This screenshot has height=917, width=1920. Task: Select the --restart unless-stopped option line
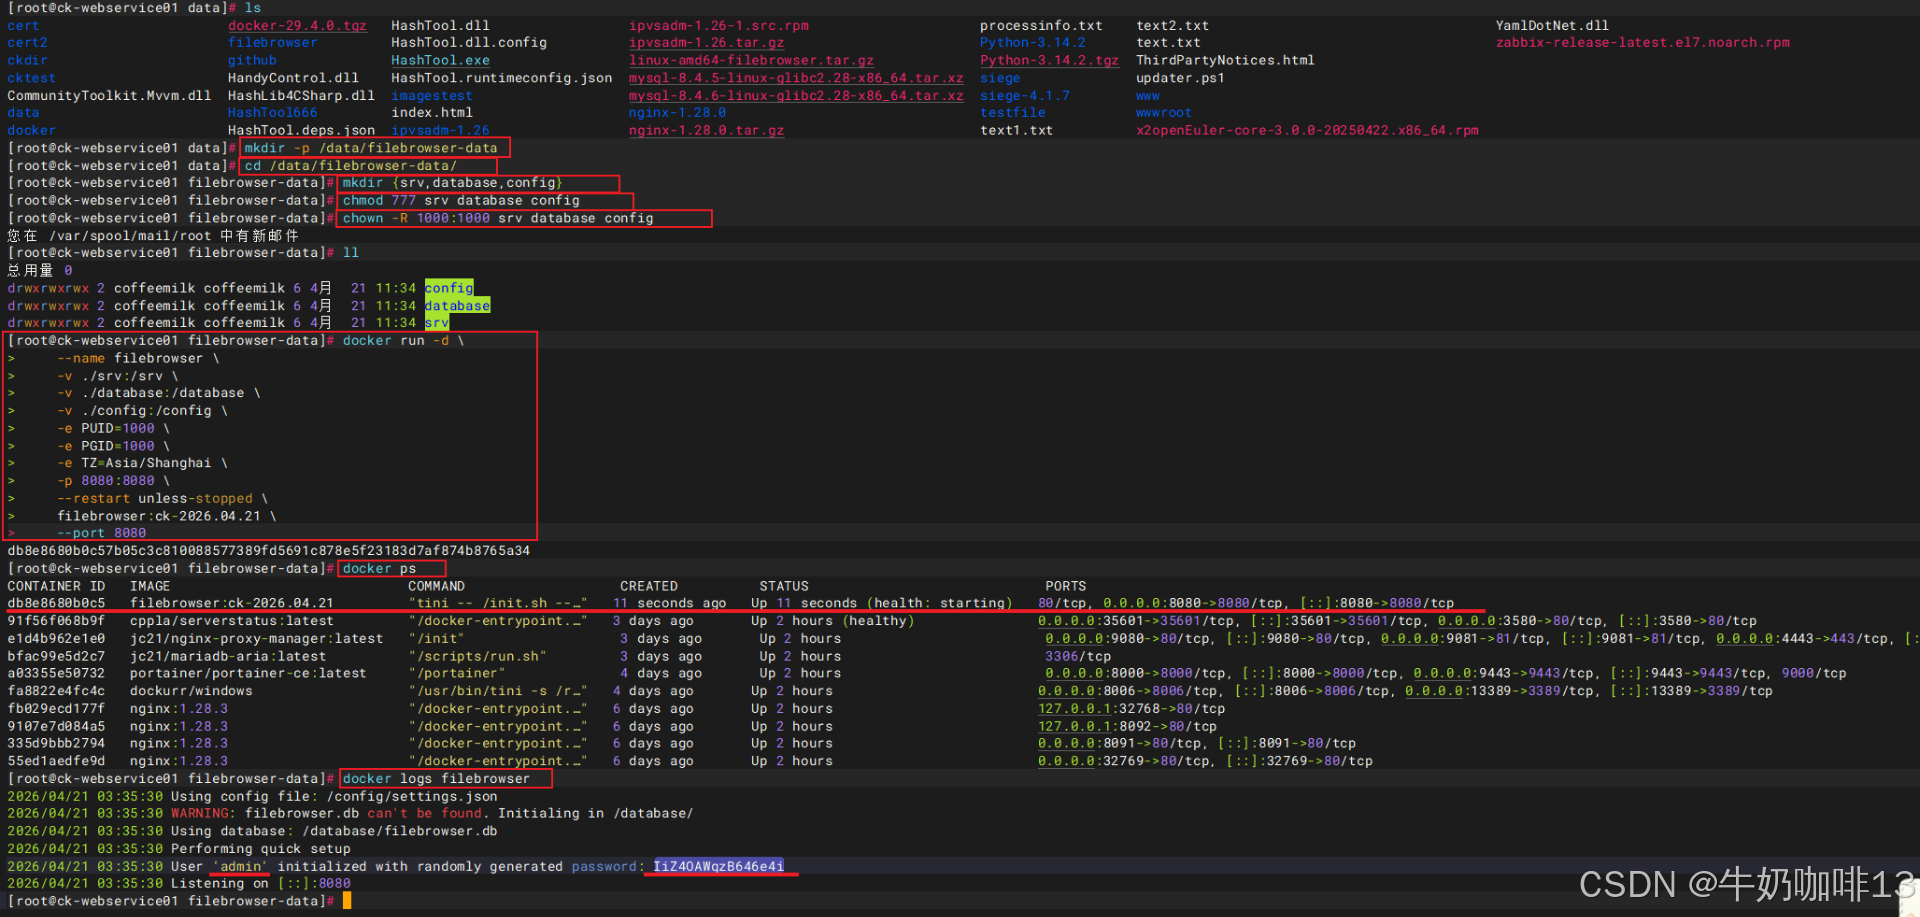(x=162, y=498)
